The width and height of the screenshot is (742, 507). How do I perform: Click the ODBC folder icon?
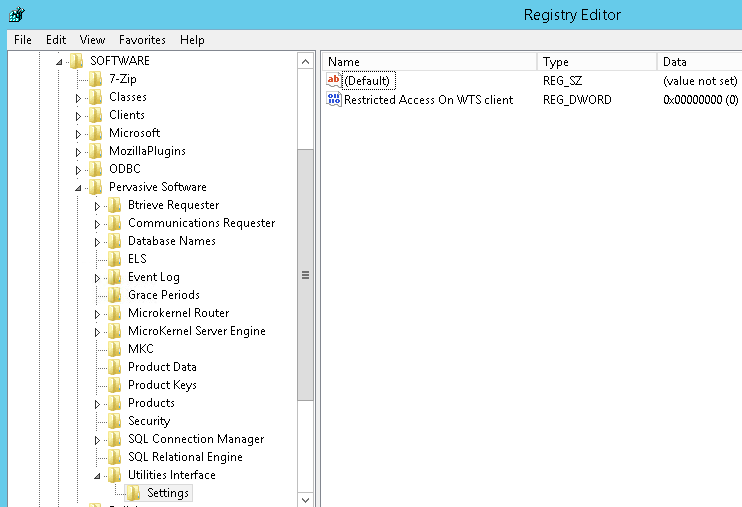coord(95,169)
